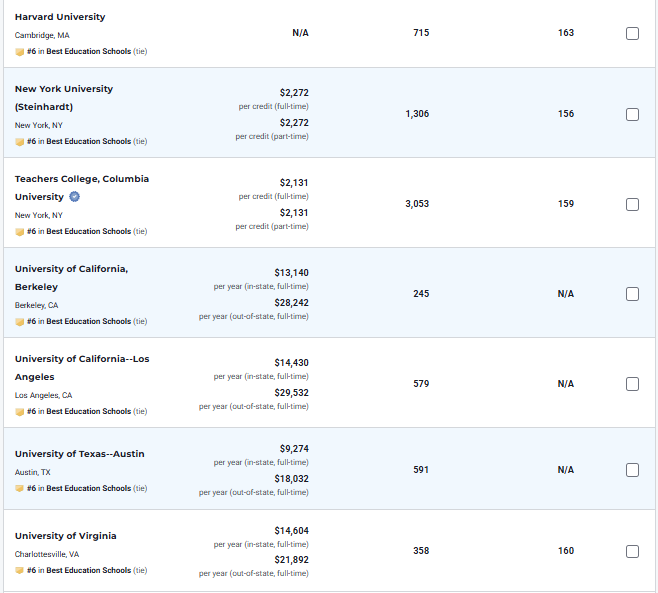
Task: Click the verified badge beside Columbia University
Action: pos(75,197)
